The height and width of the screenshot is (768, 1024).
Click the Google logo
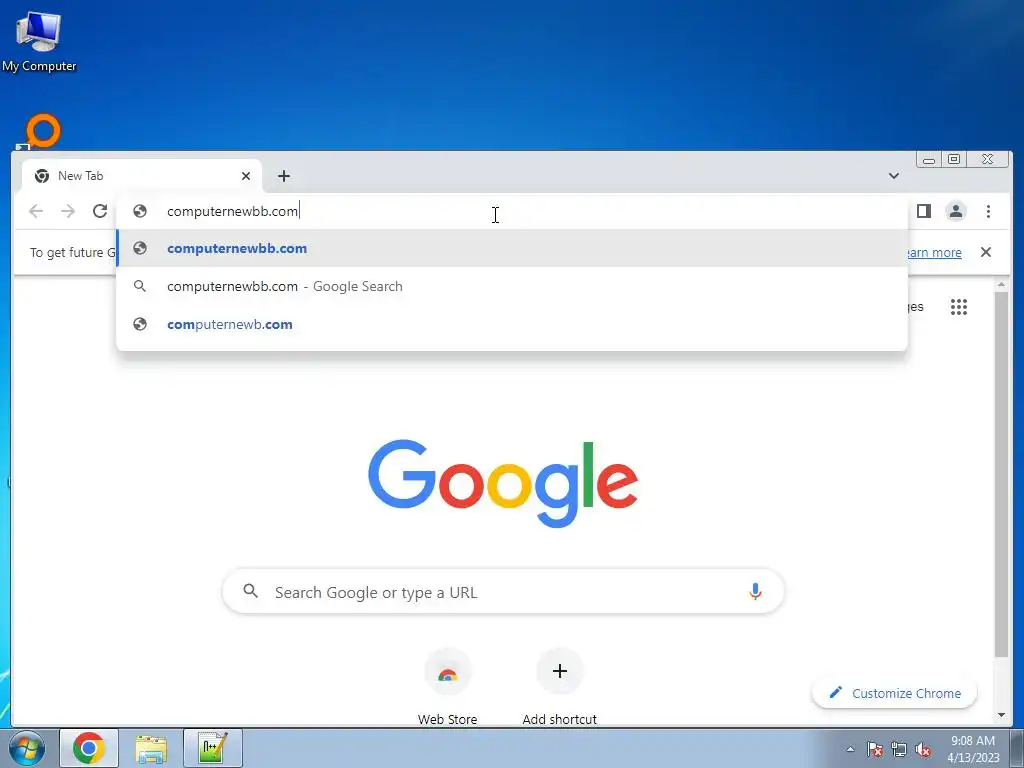pos(503,483)
